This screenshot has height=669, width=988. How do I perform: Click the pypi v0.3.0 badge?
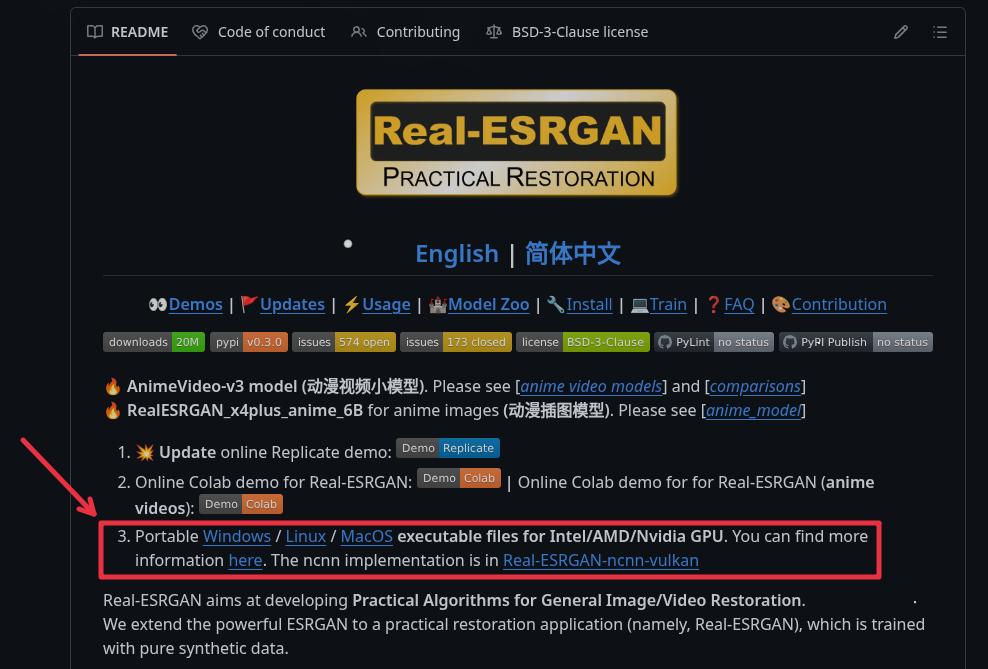coord(249,342)
